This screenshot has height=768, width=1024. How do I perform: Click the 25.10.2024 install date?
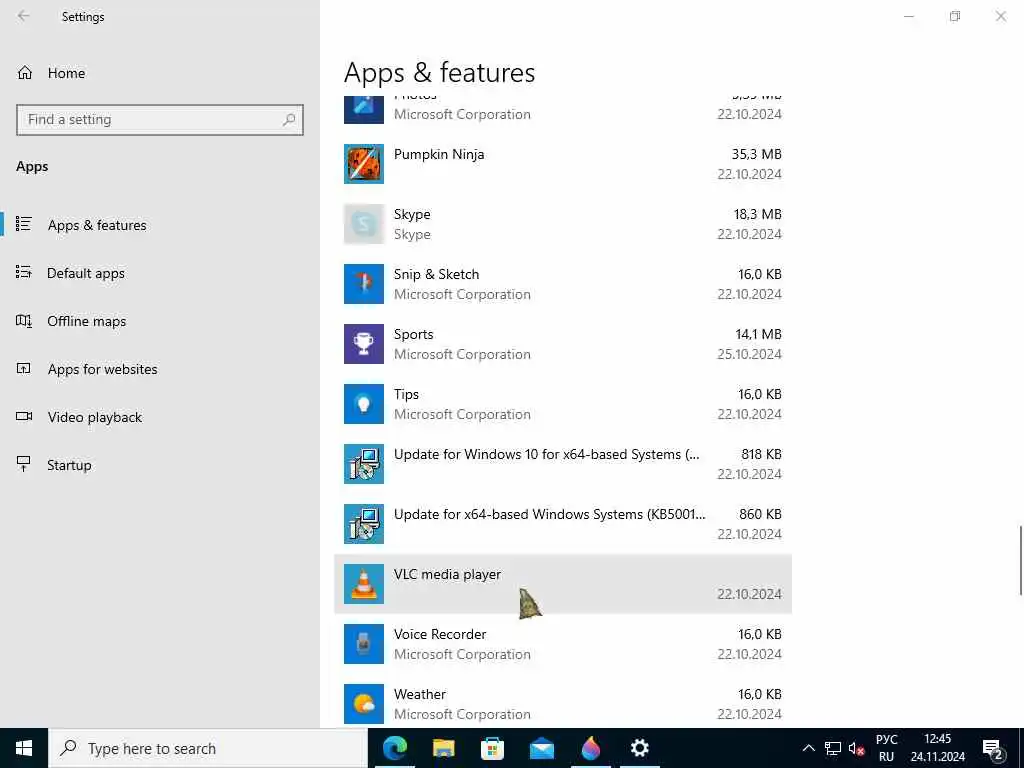tap(749, 355)
